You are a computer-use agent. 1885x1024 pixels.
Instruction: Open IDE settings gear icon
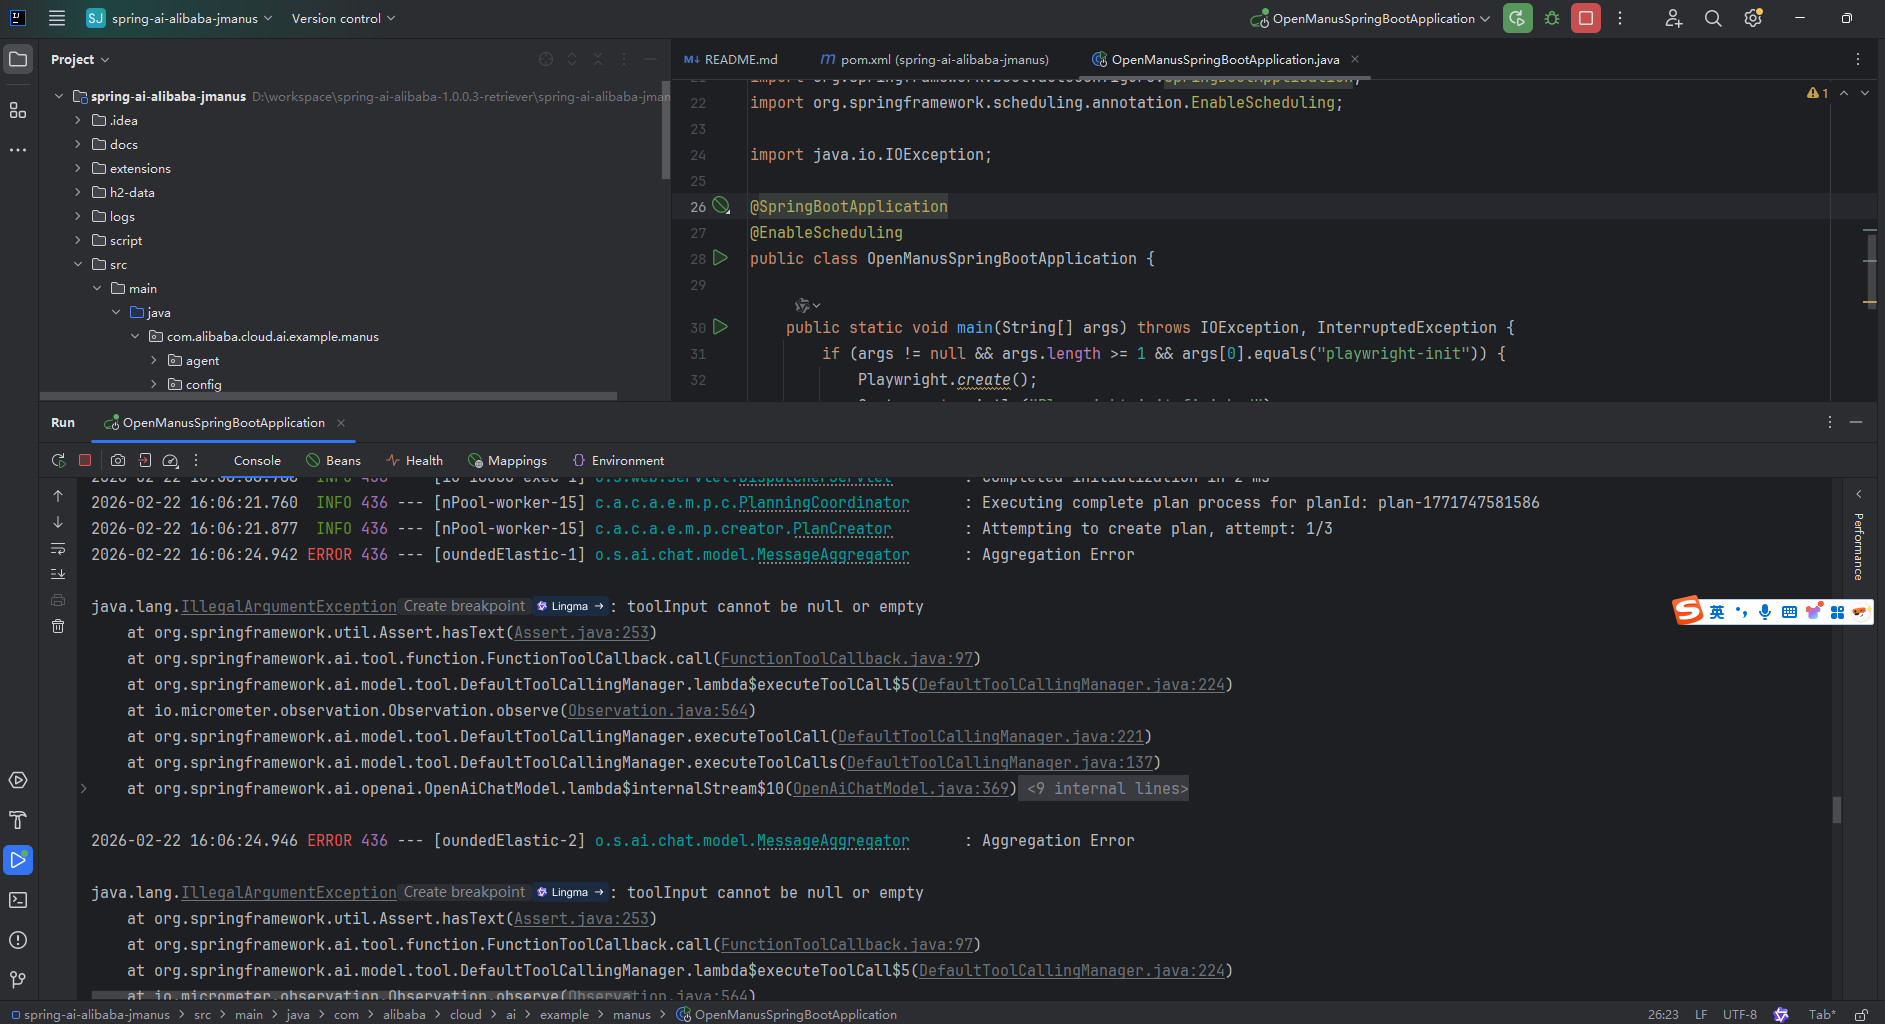[1753, 18]
